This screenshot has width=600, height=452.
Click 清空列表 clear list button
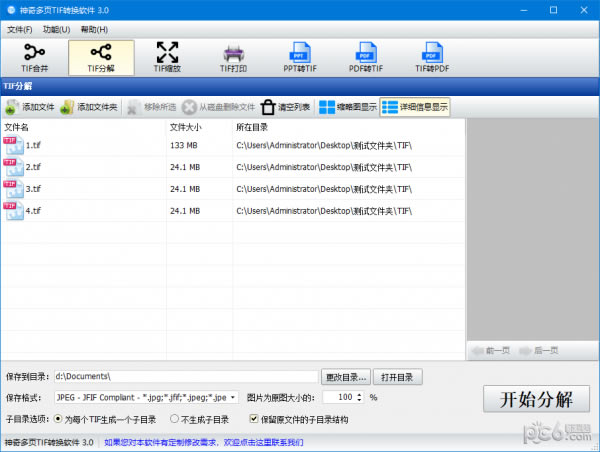285,107
